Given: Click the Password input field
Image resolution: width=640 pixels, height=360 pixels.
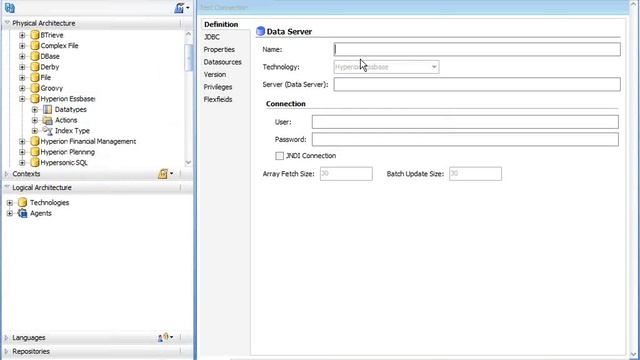Looking at the screenshot, I should [x=465, y=140].
